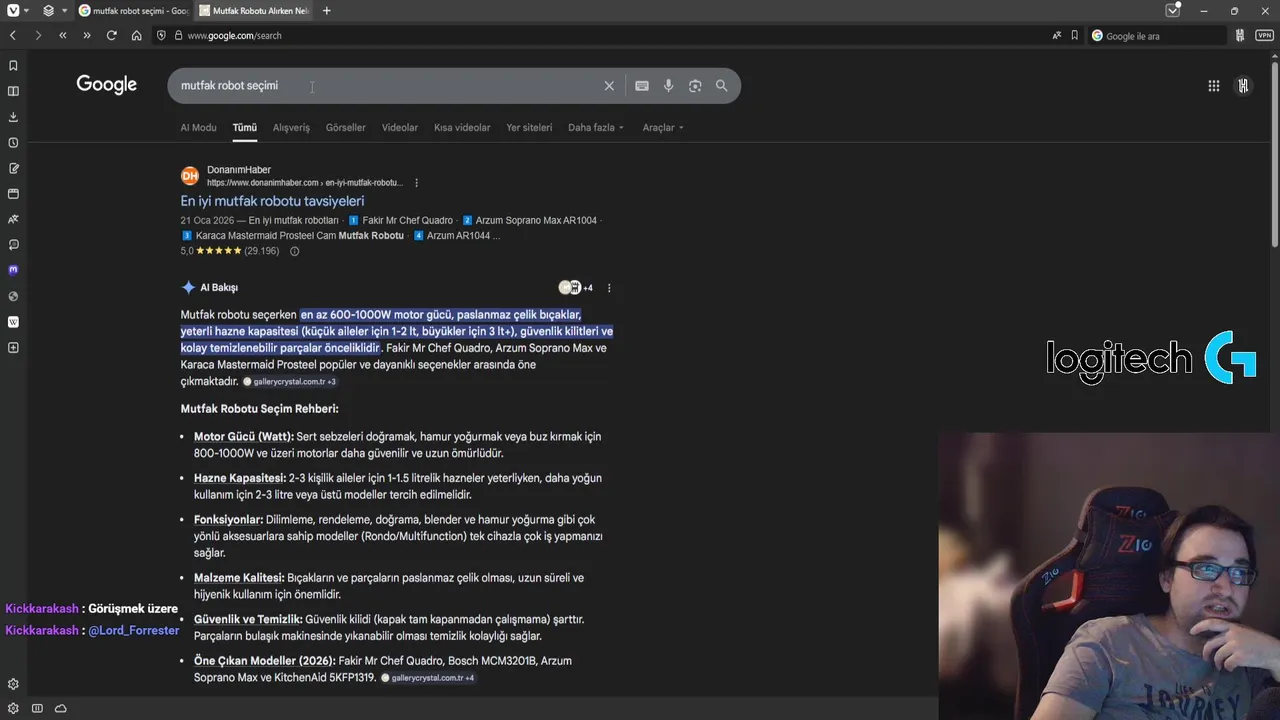Click the 'Hazne Kapasitesi:' term
1280x720 pixels.
tap(240, 478)
